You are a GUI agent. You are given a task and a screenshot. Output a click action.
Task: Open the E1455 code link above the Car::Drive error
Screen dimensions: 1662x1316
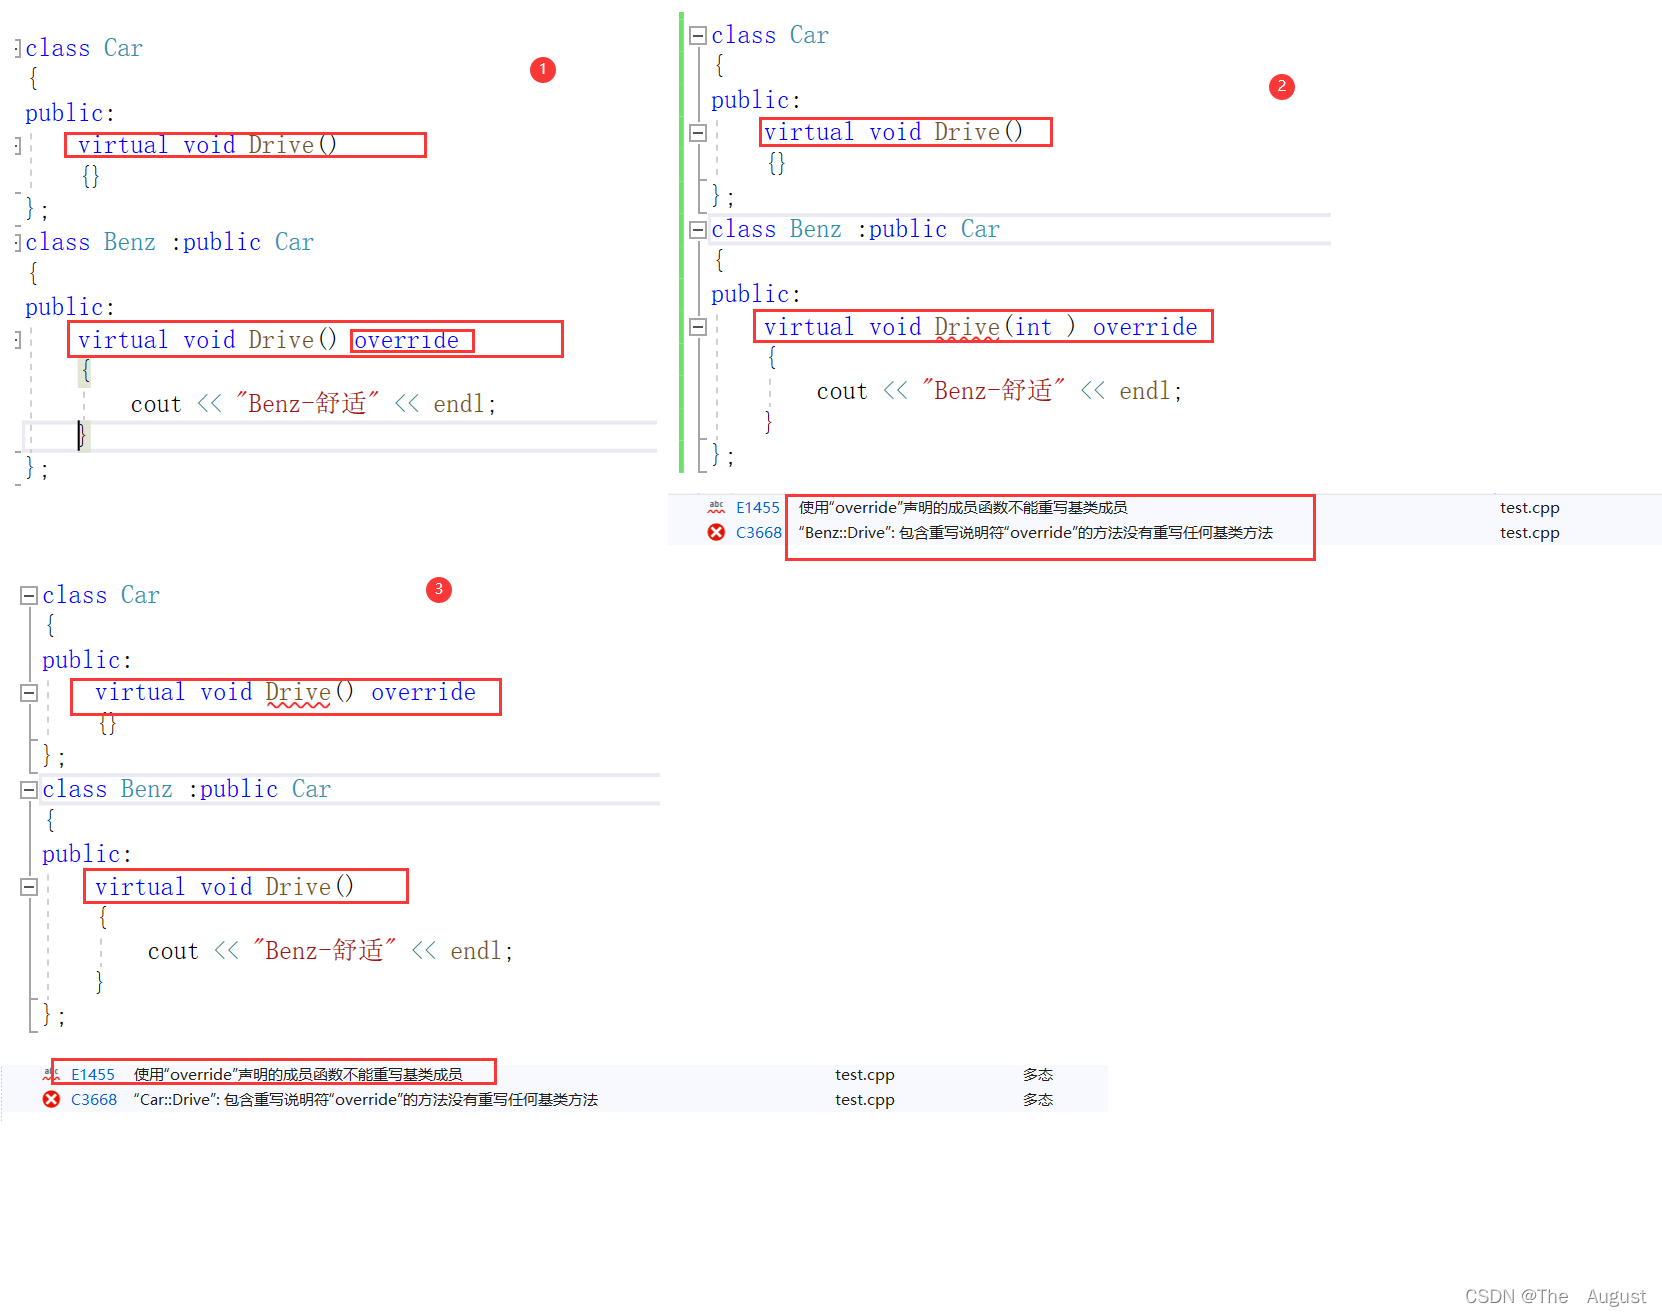tap(93, 1074)
